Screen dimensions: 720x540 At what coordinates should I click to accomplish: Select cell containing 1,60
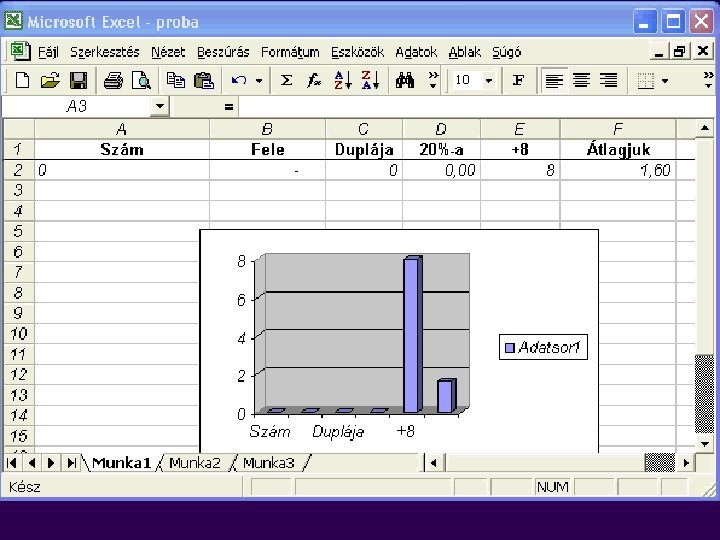[x=618, y=170]
